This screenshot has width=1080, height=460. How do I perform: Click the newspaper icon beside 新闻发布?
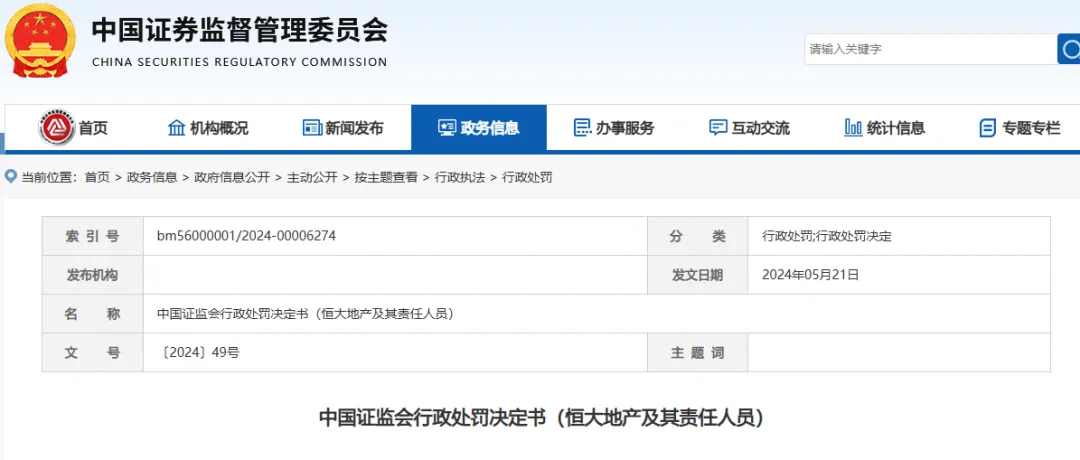pyautogui.click(x=312, y=128)
